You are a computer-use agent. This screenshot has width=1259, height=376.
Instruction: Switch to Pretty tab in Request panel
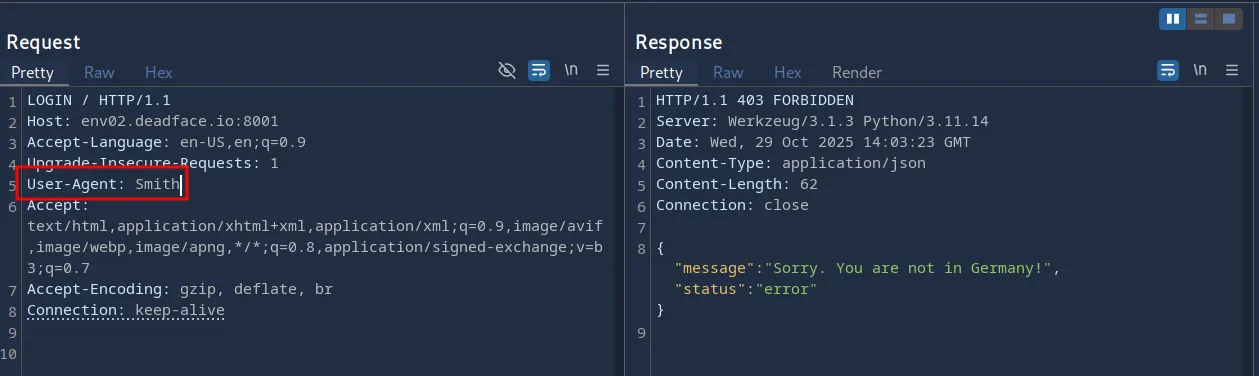coord(32,72)
